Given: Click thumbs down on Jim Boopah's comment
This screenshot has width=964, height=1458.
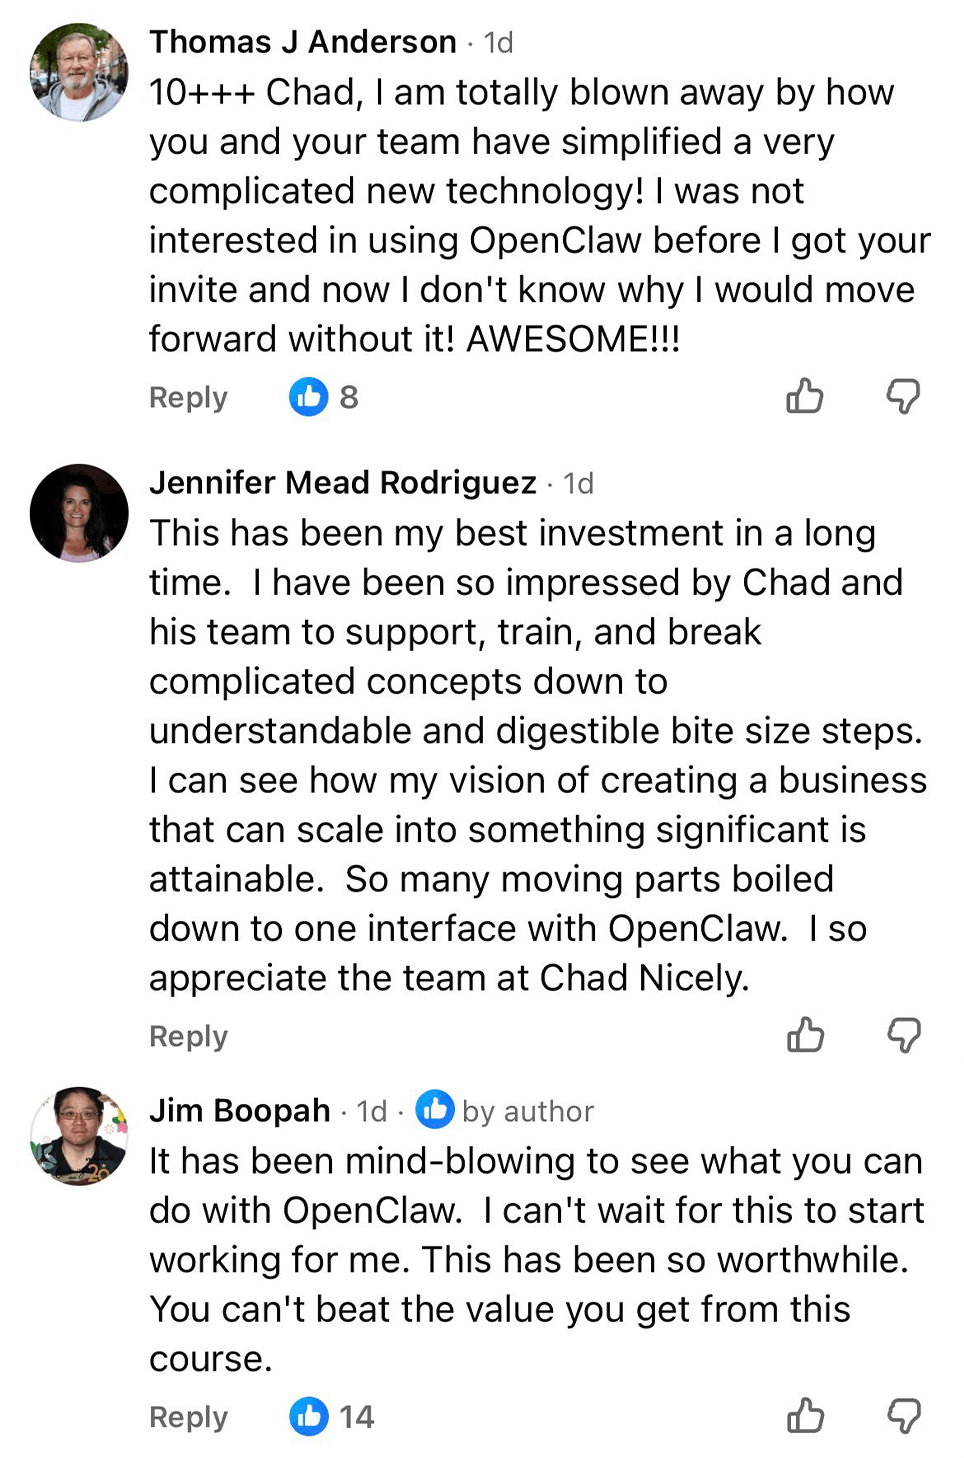Looking at the screenshot, I should (904, 1416).
